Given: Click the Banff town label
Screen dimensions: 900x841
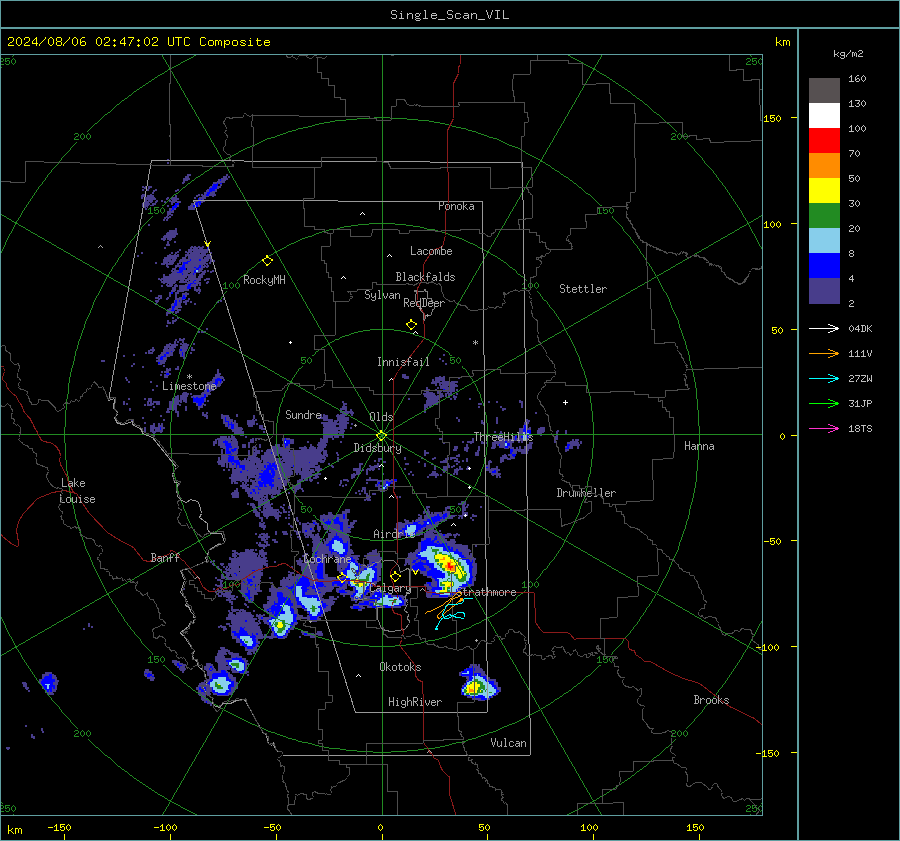Looking at the screenshot, I should (165, 557).
